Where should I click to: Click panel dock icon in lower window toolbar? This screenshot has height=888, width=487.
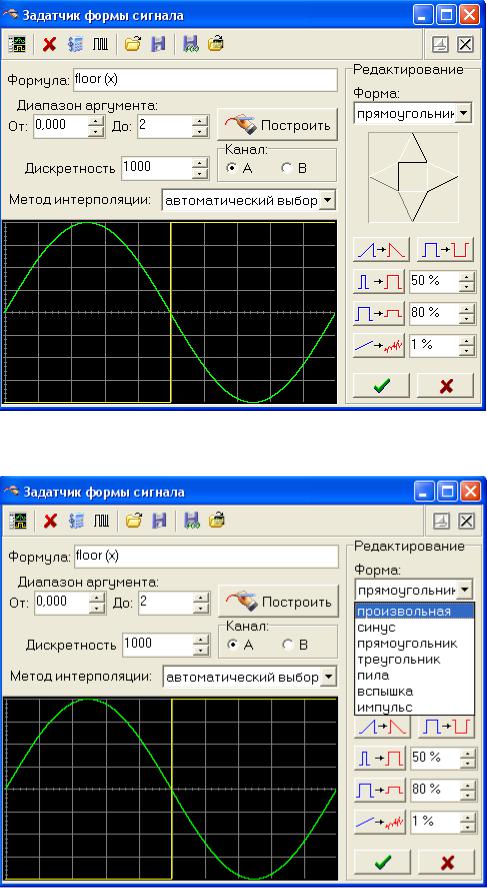tap(441, 522)
